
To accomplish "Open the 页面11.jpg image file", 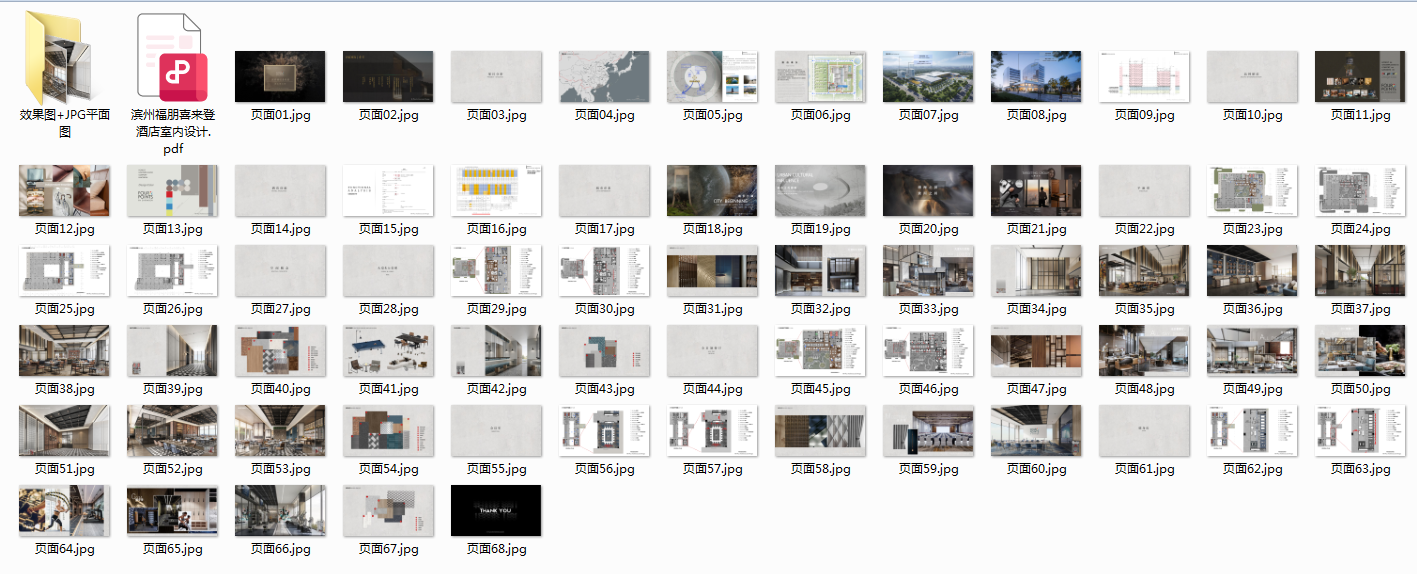I will [x=1360, y=77].
